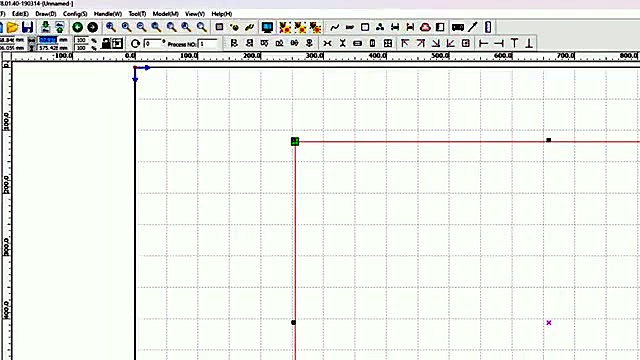Click the highlighted width value field
Image resolution: width=640 pixels, height=360 pixels.
(48, 40)
